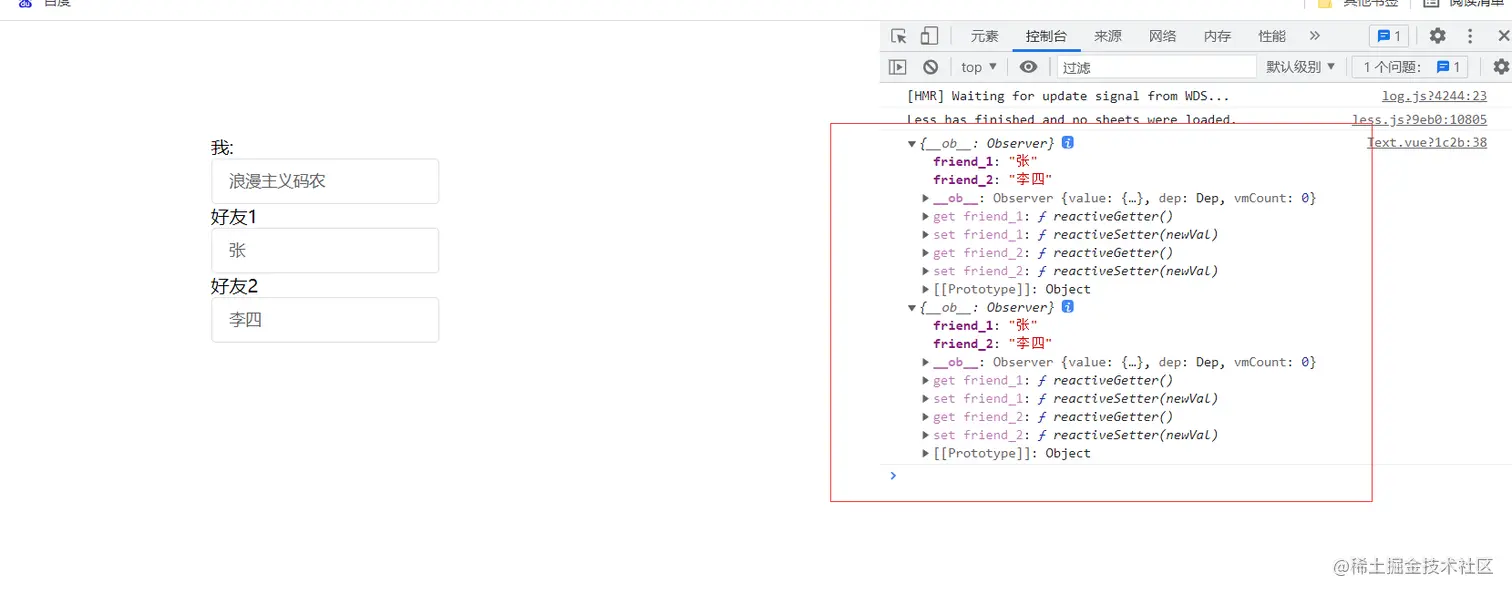Open less.js?9eb0:10805 source link

(x=1419, y=119)
